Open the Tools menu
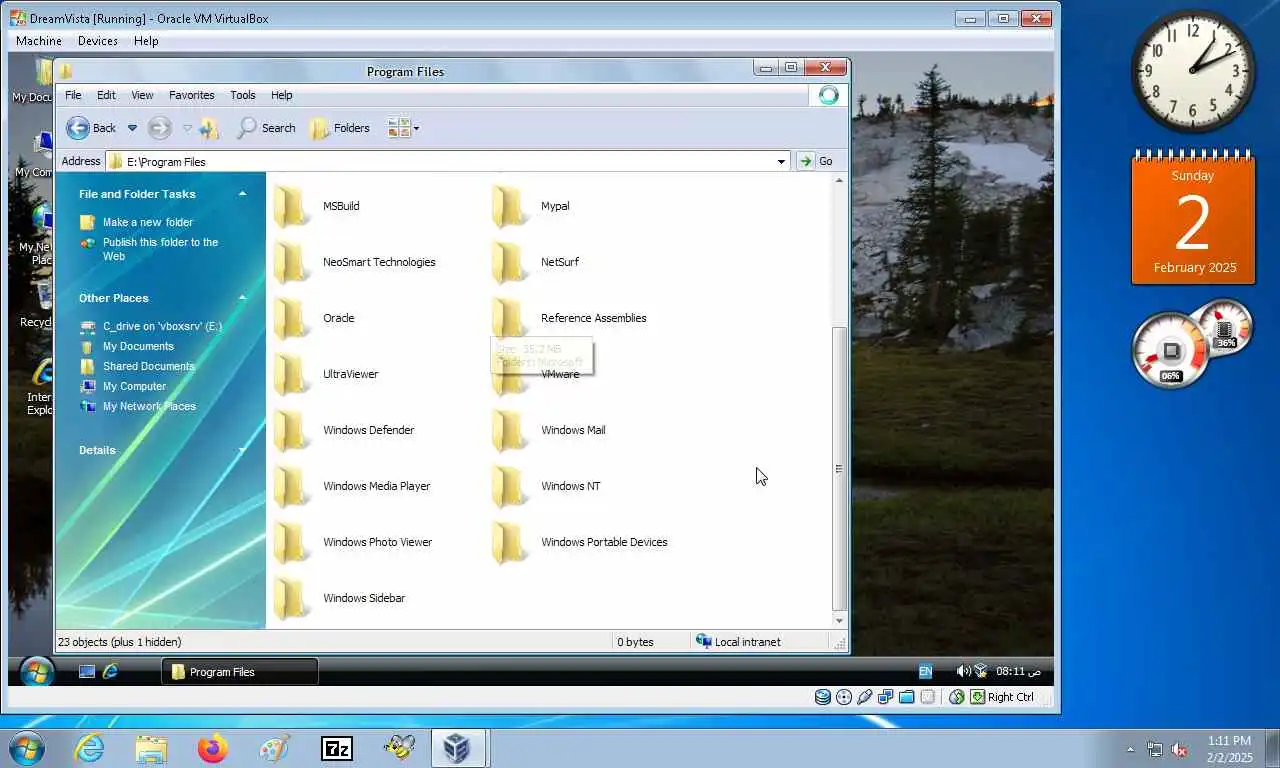Image resolution: width=1280 pixels, height=768 pixels. click(243, 95)
